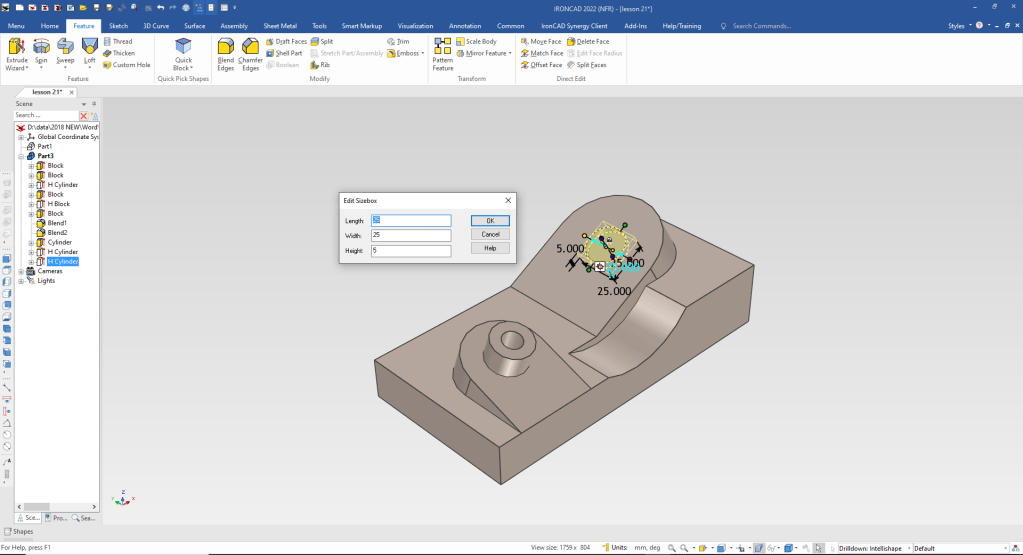Viewport: 1023px width, 555px height.
Task: Expand the Cameras node in scene tree
Action: click(x=20, y=271)
